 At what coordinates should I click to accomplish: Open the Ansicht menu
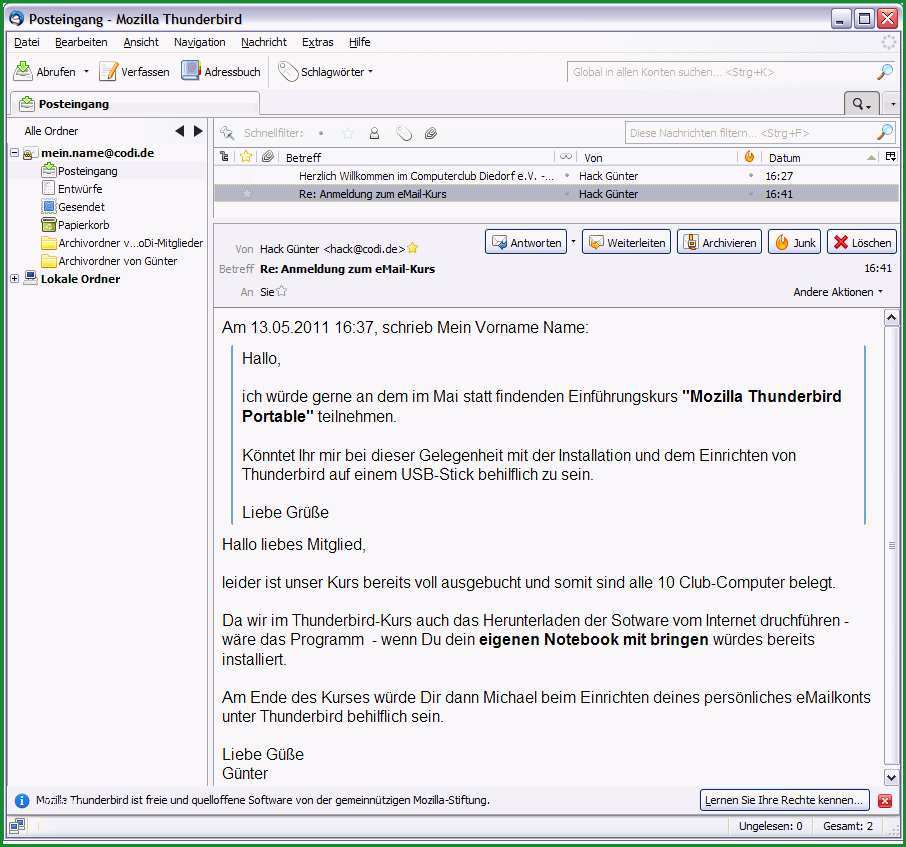(140, 42)
